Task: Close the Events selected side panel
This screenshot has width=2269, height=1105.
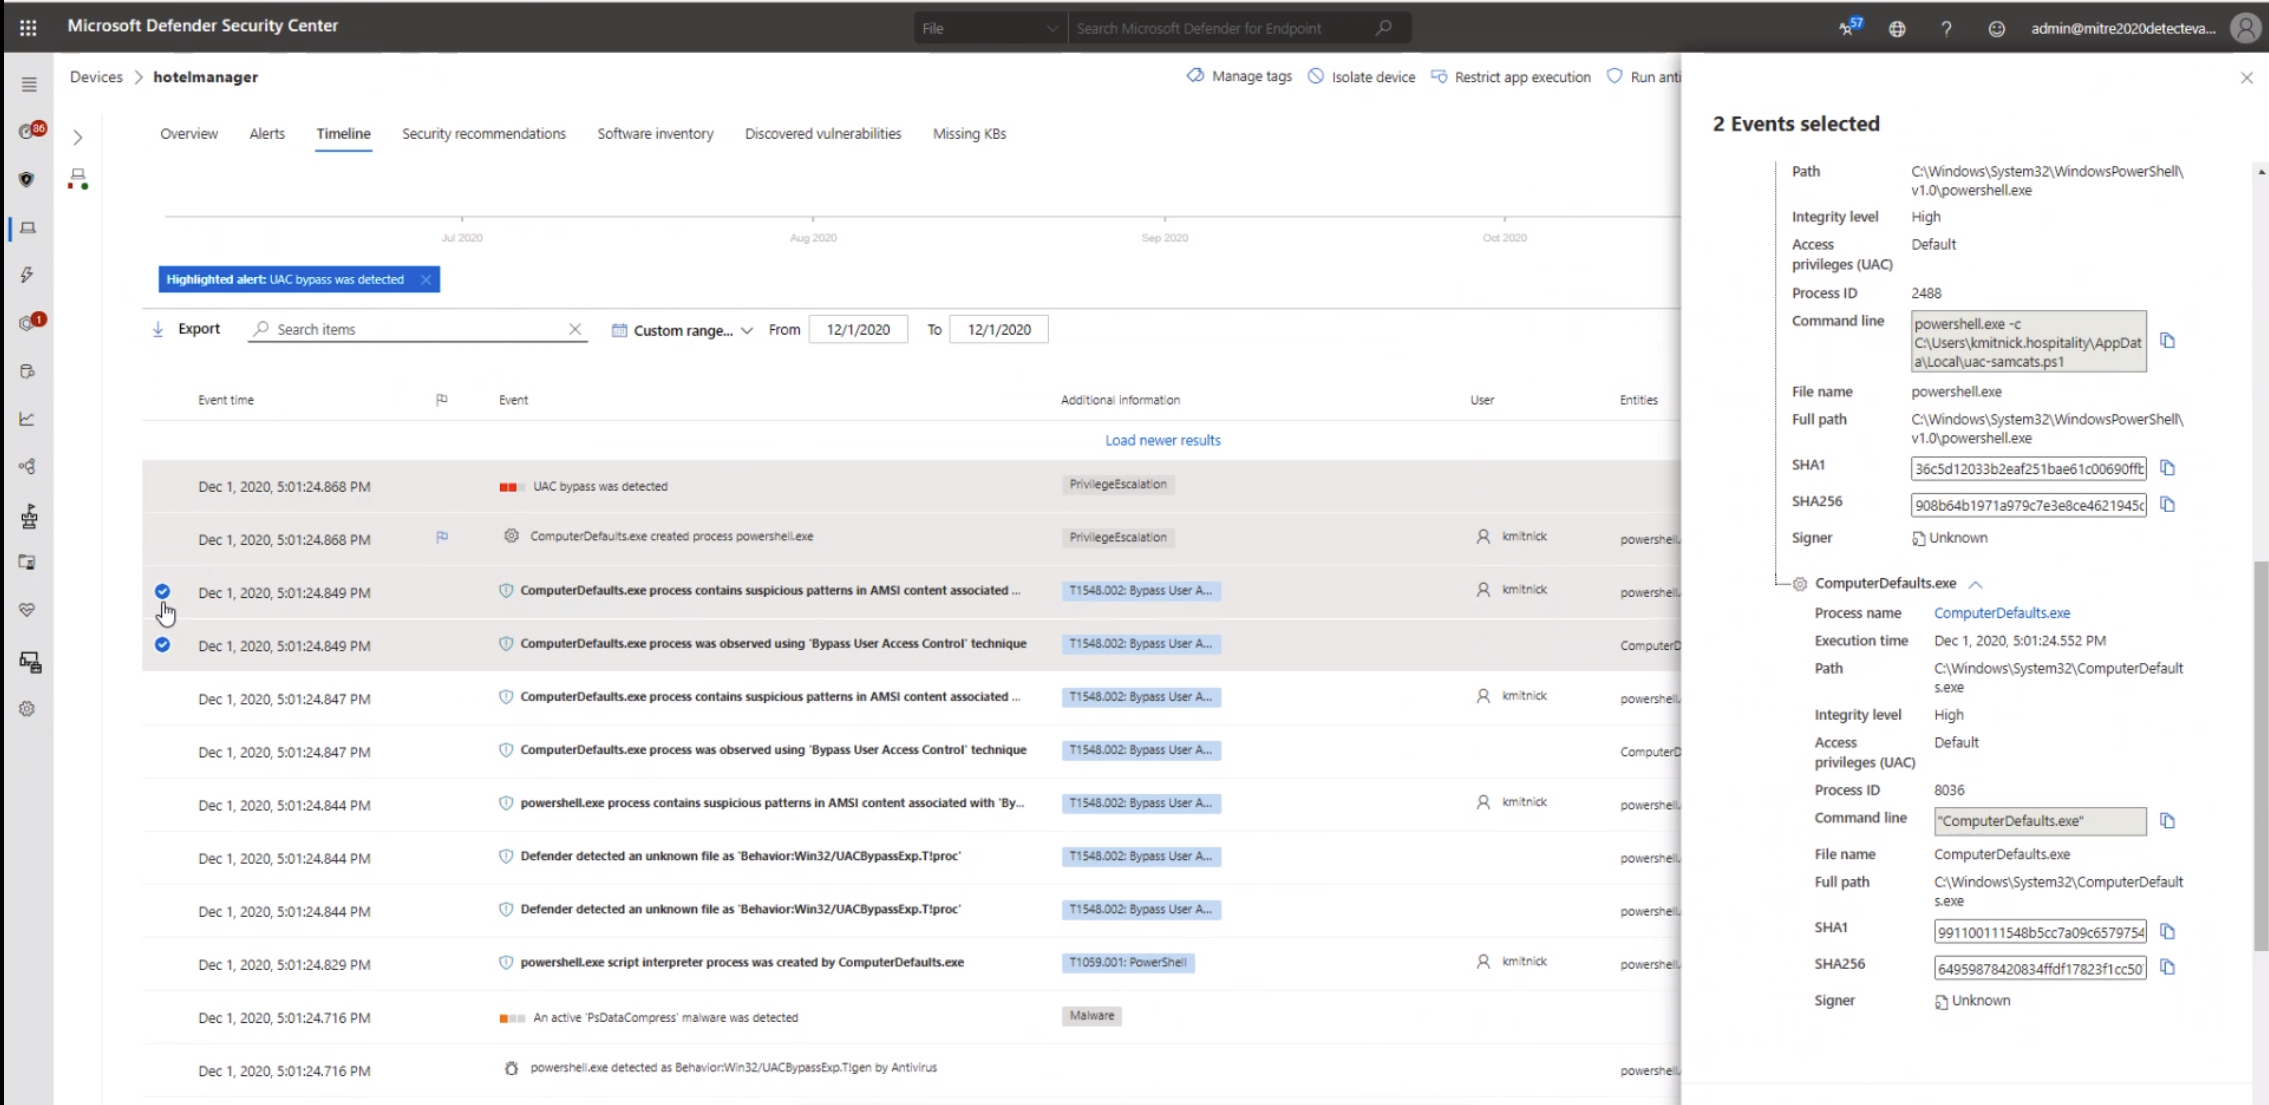Action: (x=2246, y=78)
